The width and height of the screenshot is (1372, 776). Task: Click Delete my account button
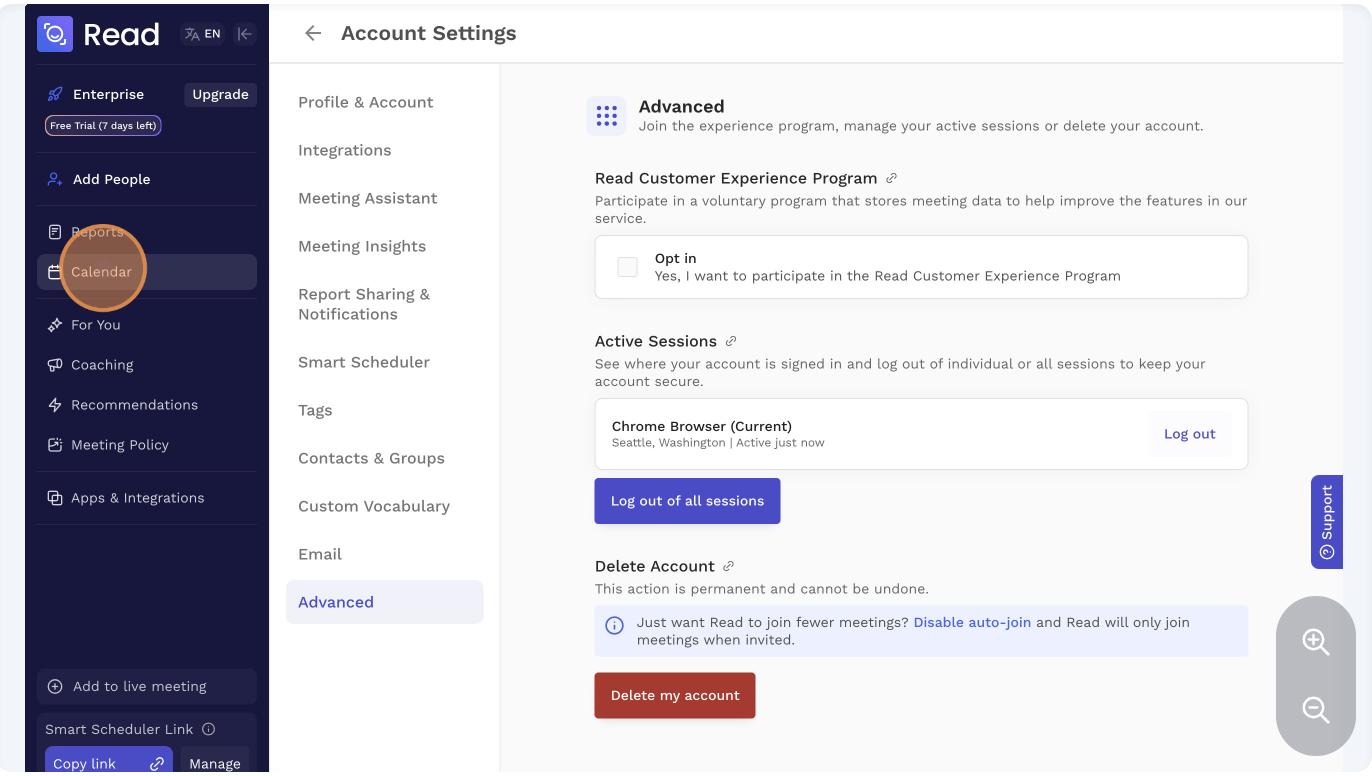click(675, 695)
